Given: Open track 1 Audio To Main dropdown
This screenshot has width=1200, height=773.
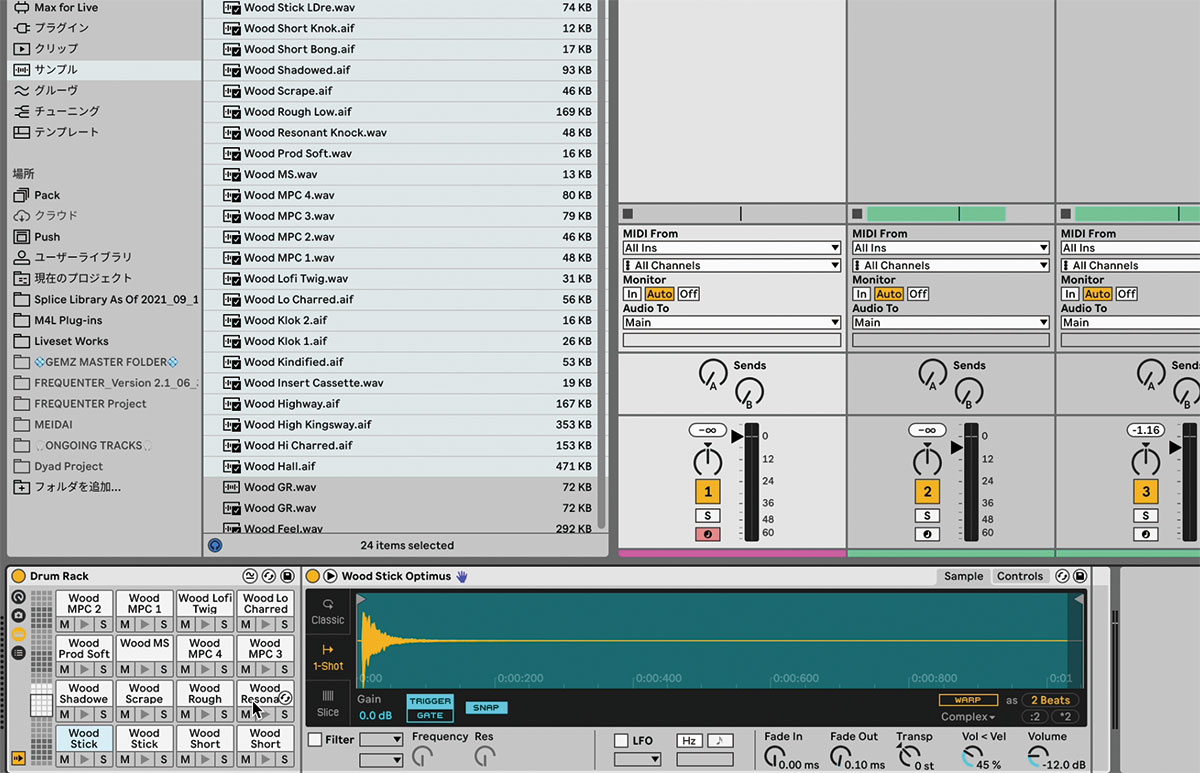Looking at the screenshot, I should tap(732, 322).
